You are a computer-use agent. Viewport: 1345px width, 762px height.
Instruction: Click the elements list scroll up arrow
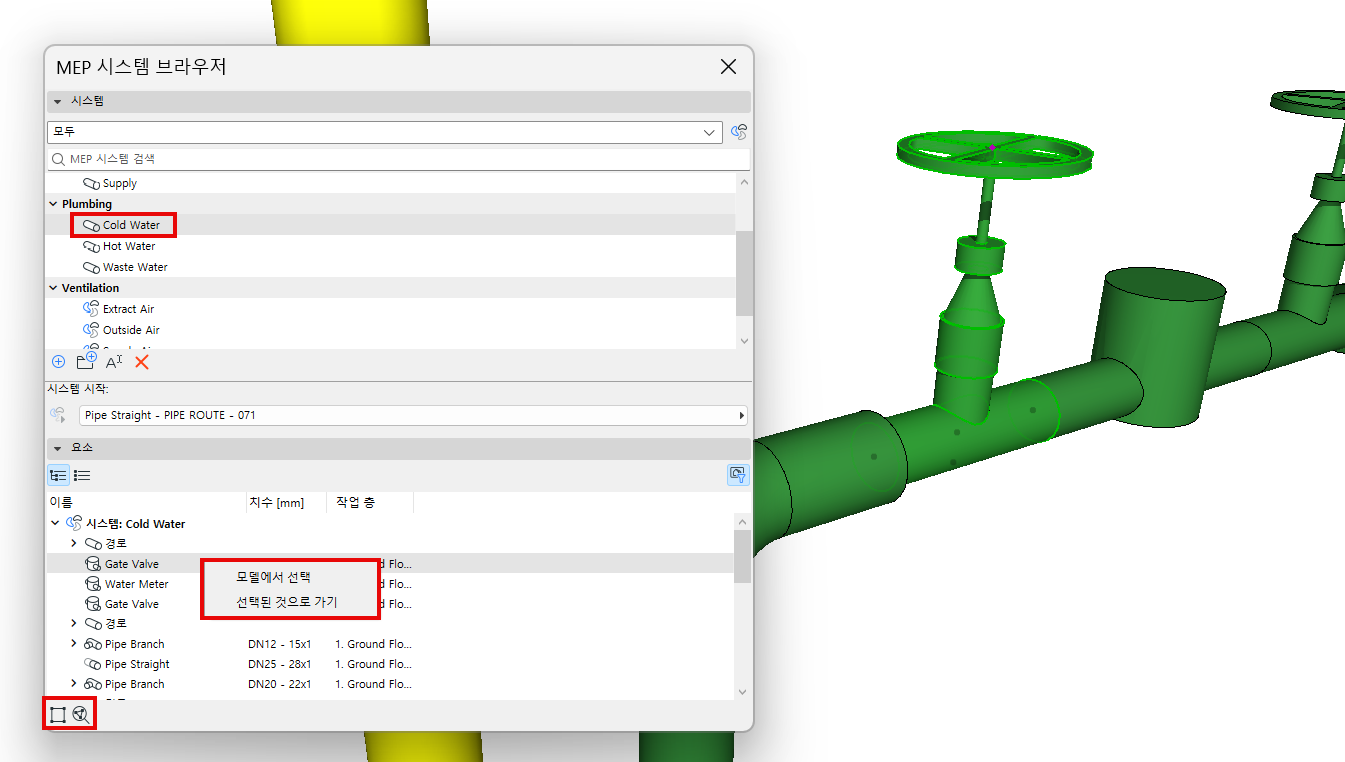pos(743,521)
